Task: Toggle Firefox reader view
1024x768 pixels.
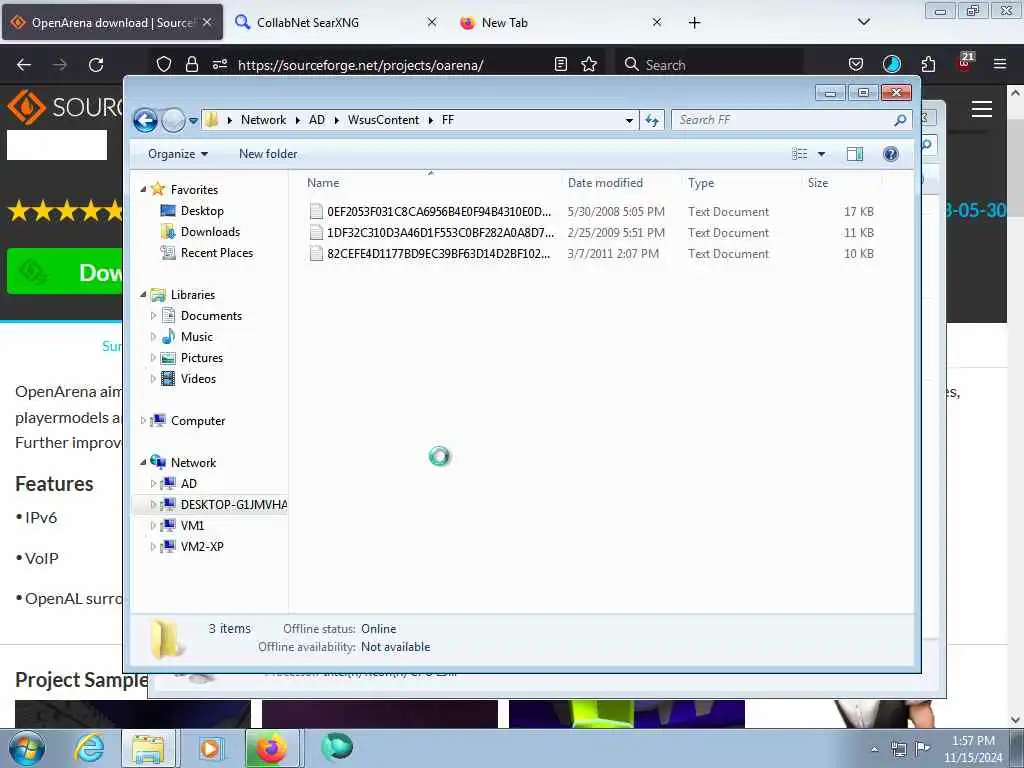Action: tap(560, 64)
